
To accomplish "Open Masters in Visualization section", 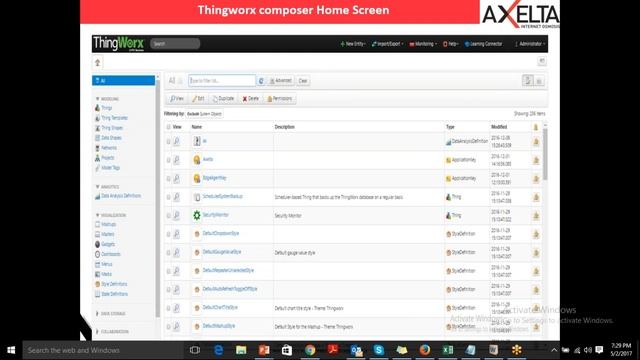I will (104, 234).
